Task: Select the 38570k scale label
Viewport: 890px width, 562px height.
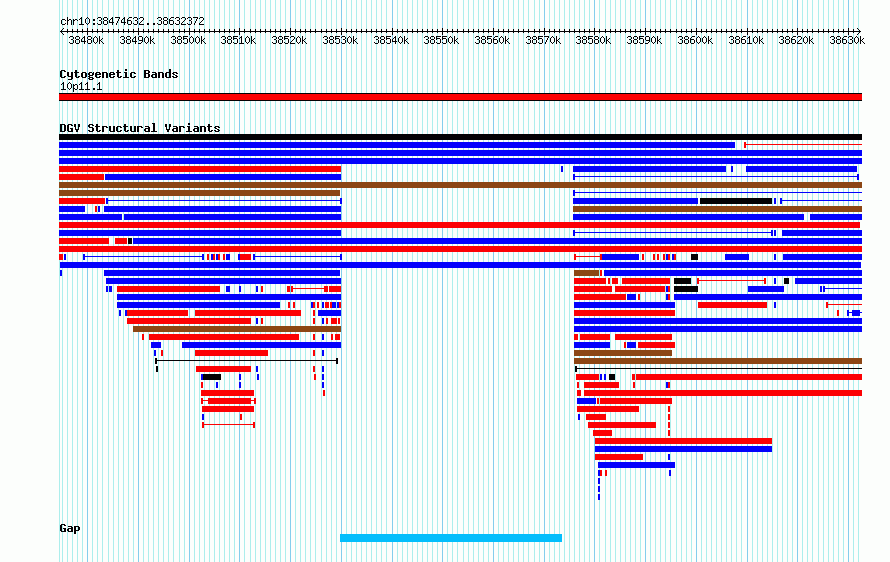Action: click(543, 41)
